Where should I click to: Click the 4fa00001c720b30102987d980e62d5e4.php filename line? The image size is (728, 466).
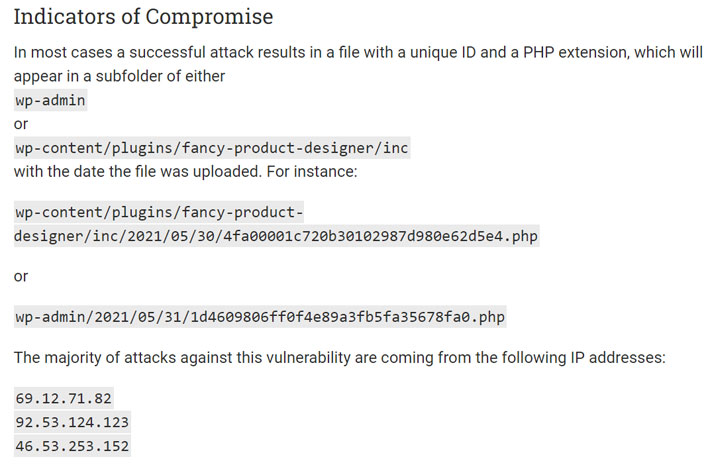point(277,236)
